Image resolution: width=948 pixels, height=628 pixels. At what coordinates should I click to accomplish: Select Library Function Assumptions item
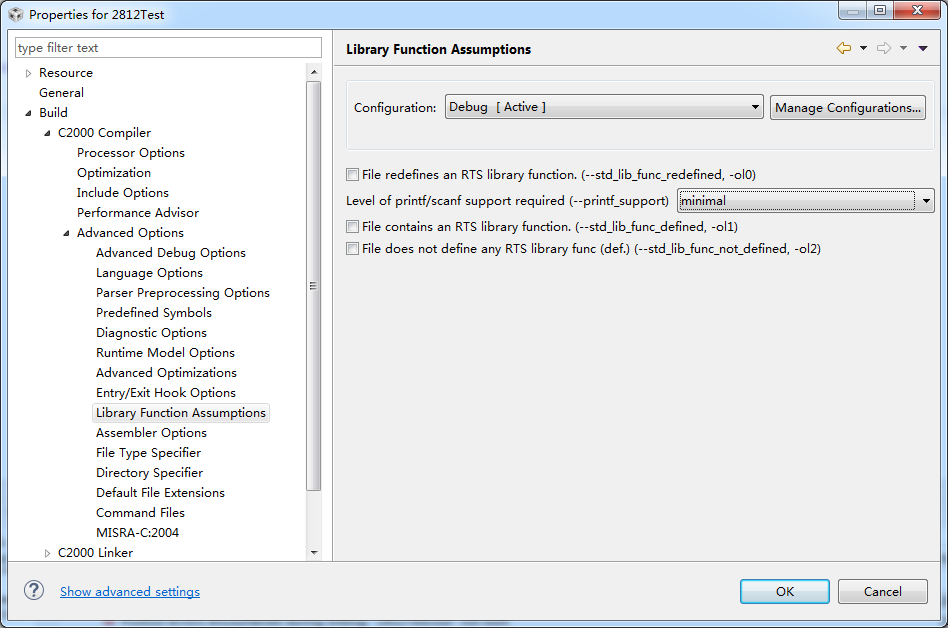(181, 412)
